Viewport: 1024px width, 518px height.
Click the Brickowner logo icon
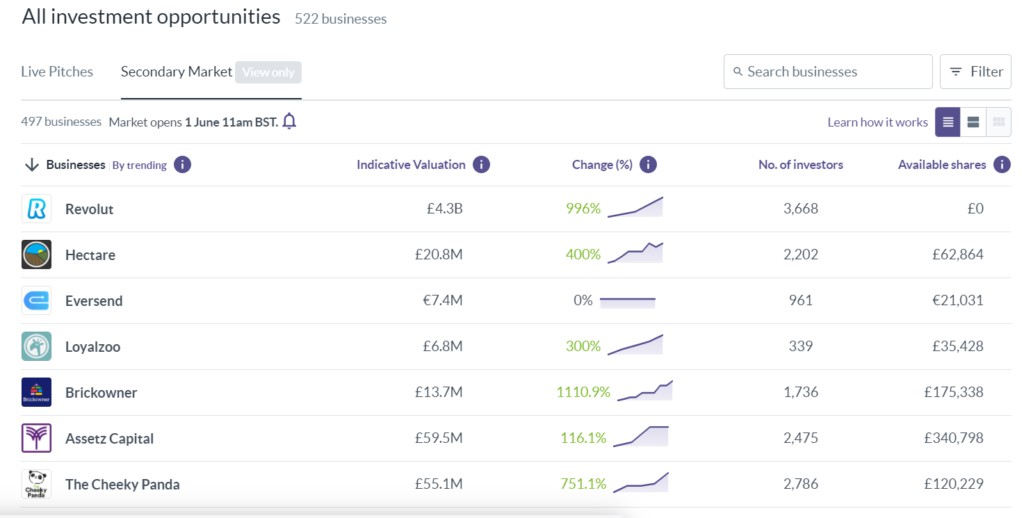tap(37, 392)
